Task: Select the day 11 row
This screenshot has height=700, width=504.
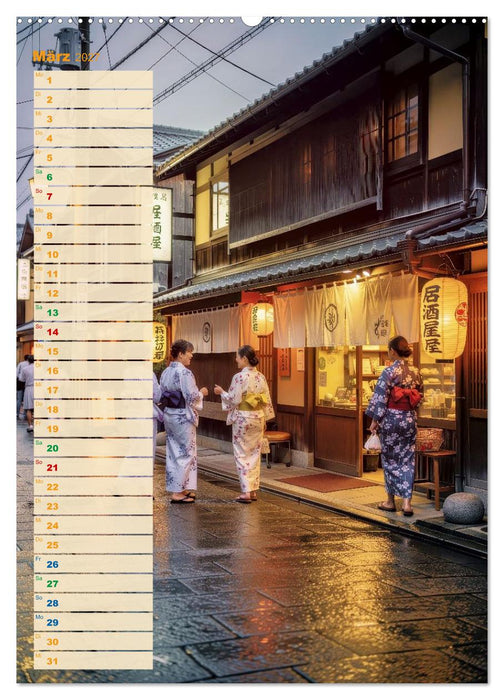Action: pos(93,274)
